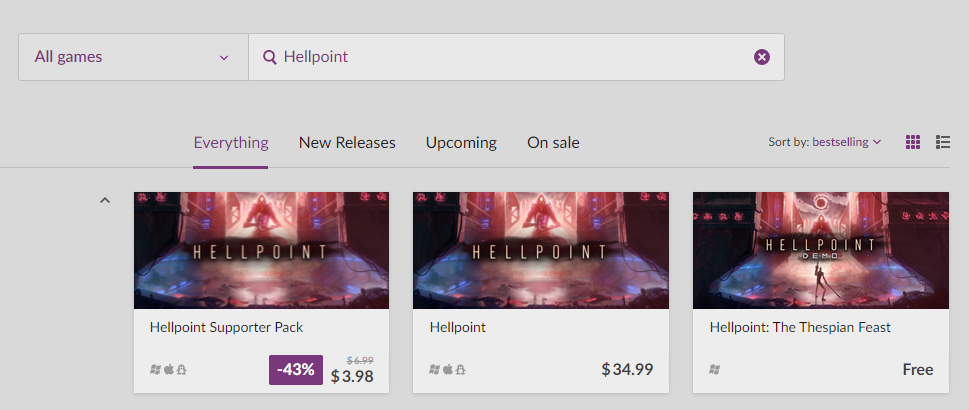The image size is (969, 410).
Task: Click the -43% discount badge
Action: click(296, 370)
